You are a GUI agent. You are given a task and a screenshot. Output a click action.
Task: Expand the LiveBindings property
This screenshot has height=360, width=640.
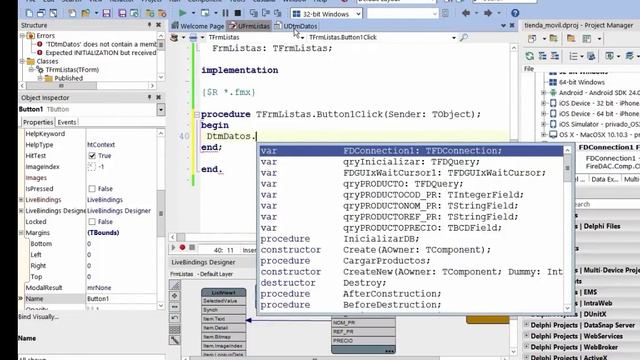pos(21,200)
